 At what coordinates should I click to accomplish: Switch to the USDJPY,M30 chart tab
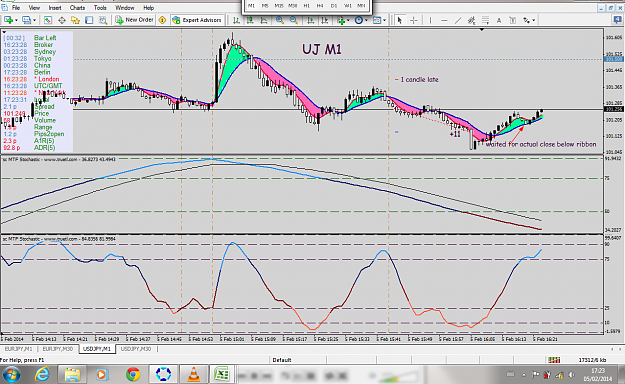point(136,349)
